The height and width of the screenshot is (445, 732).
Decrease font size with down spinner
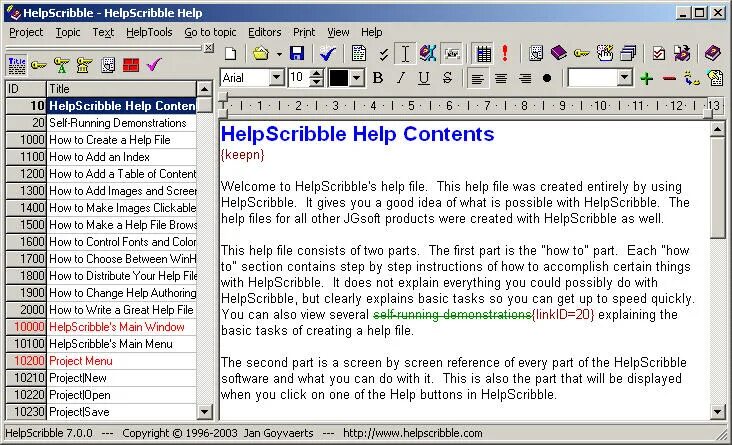pos(317,82)
